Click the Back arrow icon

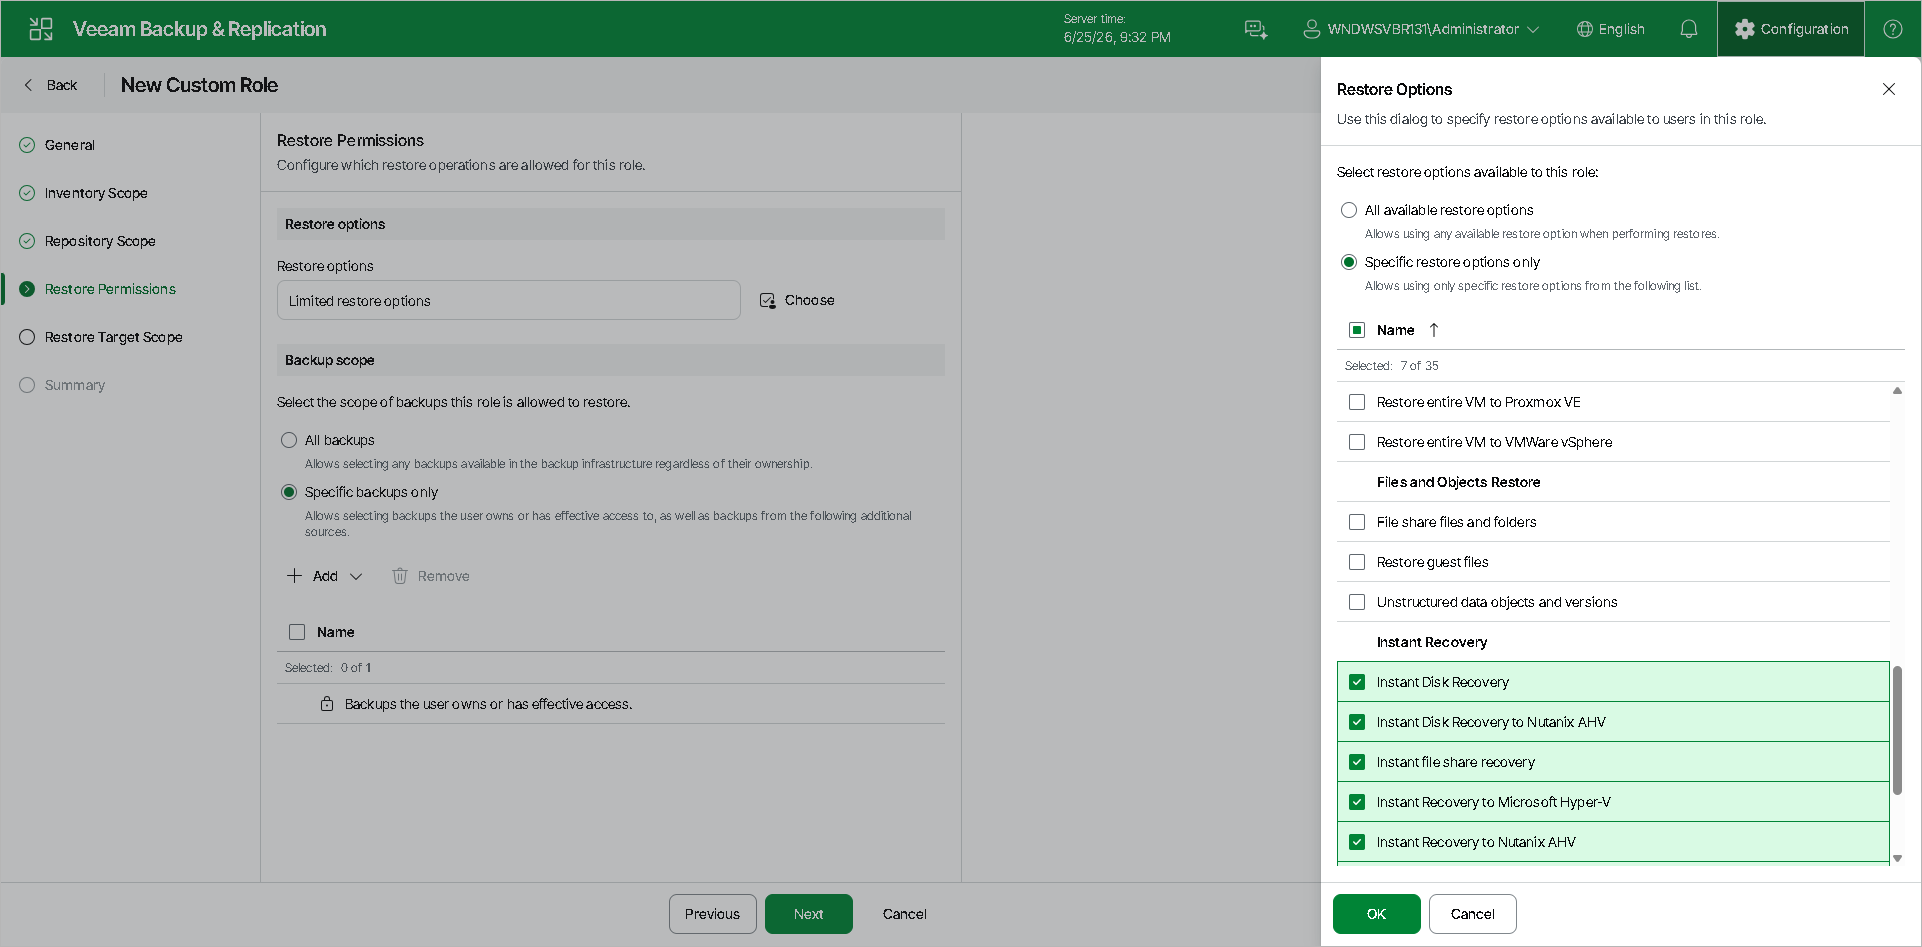tap(28, 85)
